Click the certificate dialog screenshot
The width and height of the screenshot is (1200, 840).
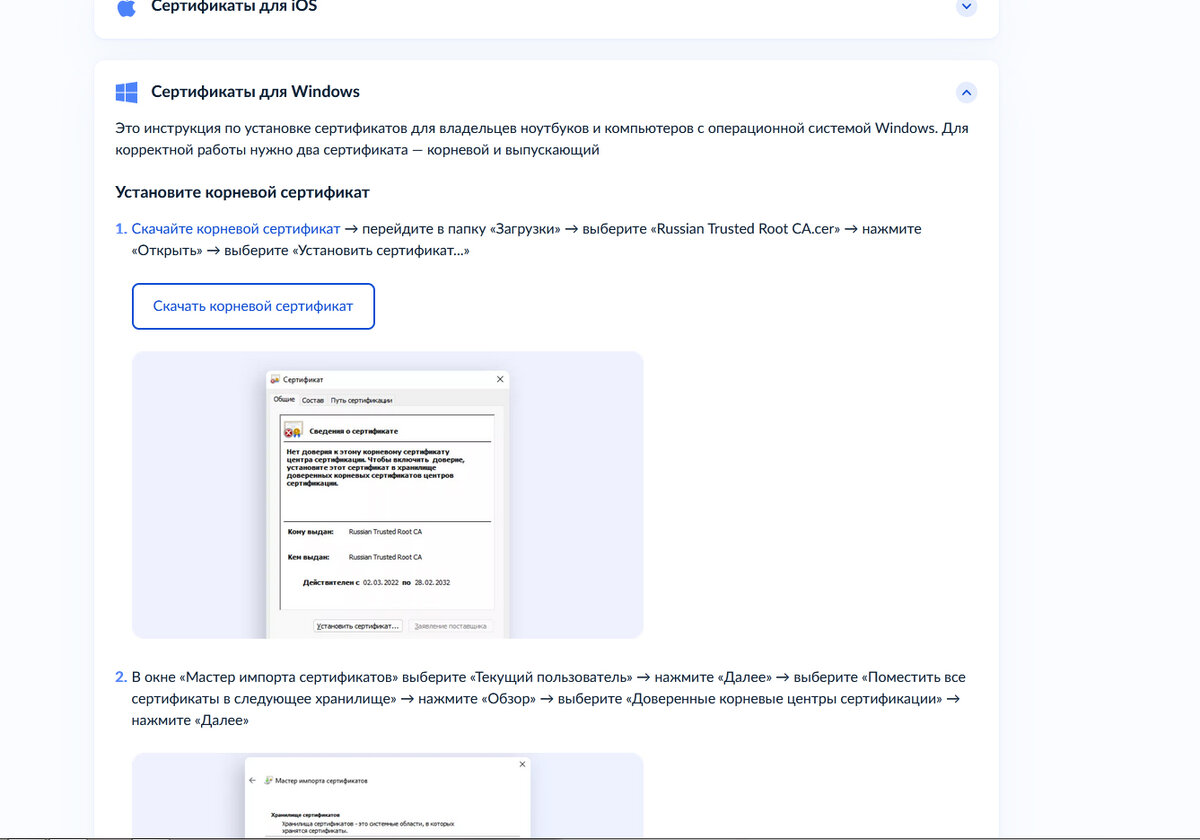[388, 495]
